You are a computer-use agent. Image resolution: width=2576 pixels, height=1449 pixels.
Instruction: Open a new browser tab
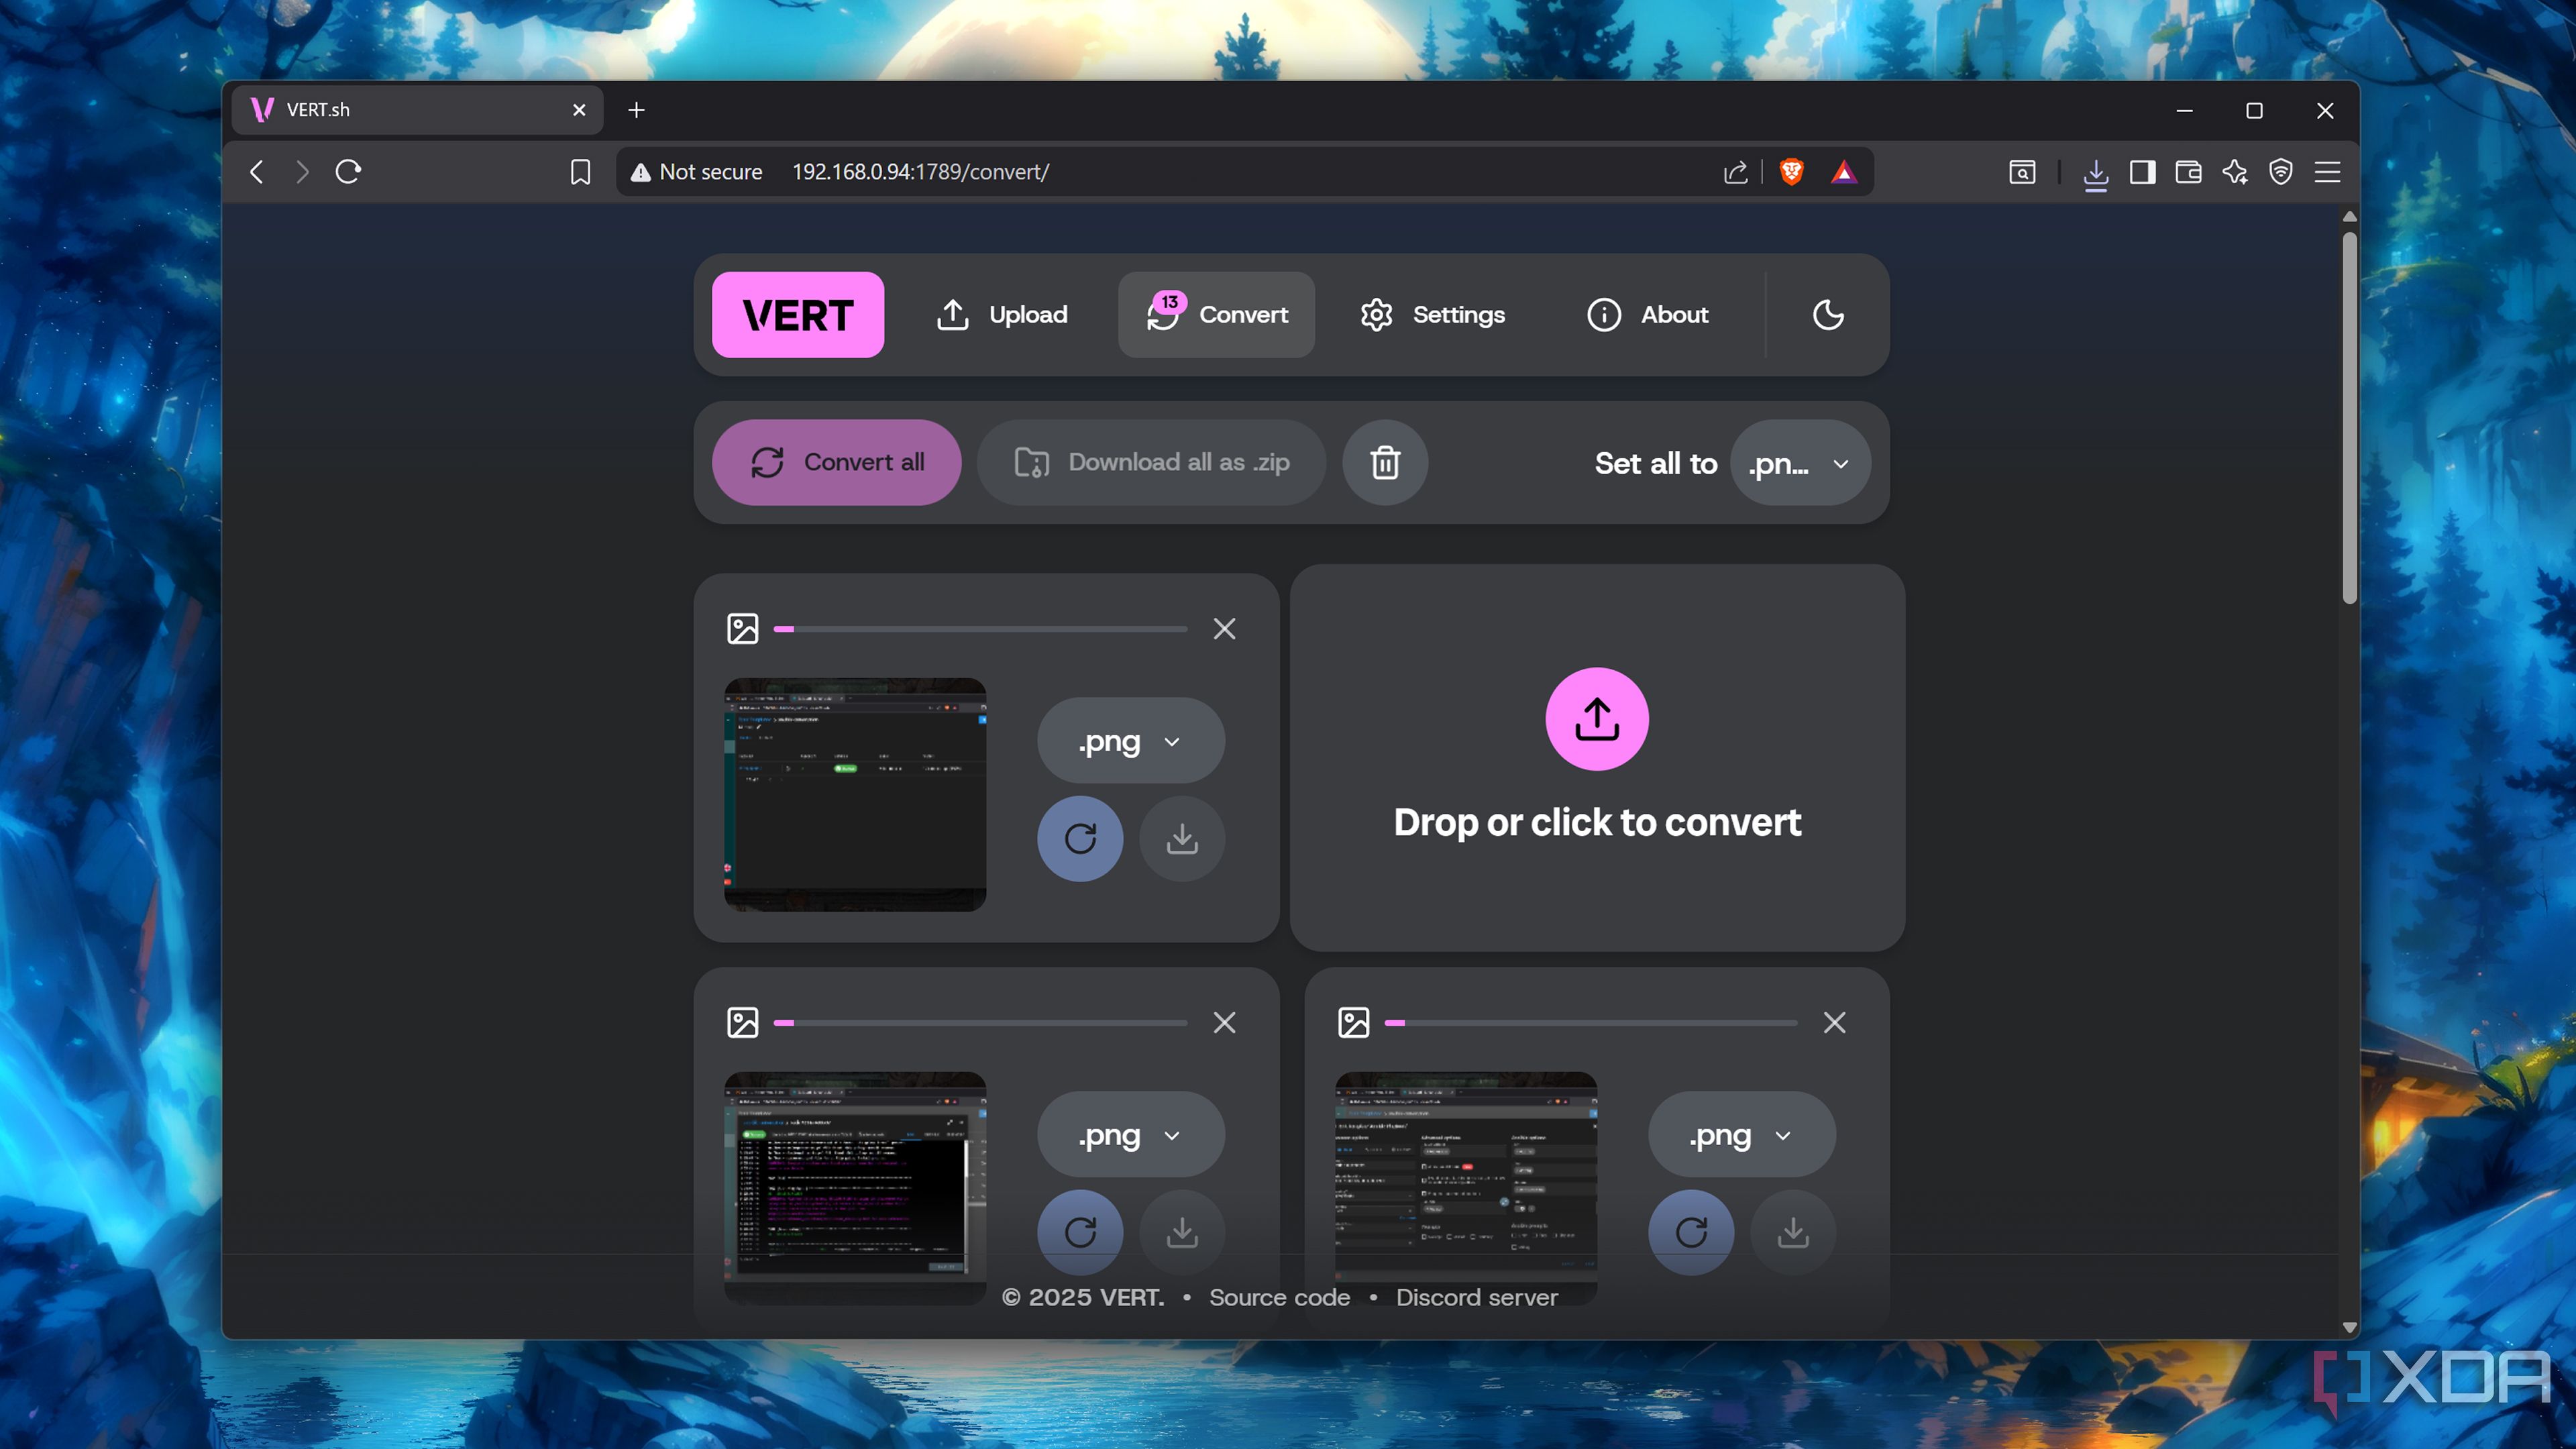[x=636, y=110]
